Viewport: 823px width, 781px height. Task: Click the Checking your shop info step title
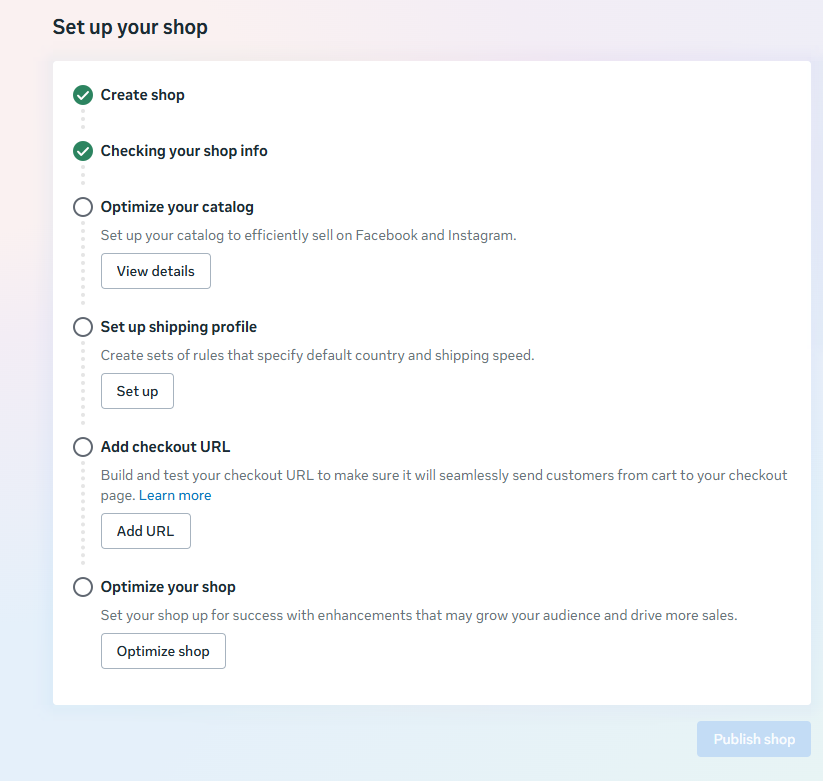point(184,151)
